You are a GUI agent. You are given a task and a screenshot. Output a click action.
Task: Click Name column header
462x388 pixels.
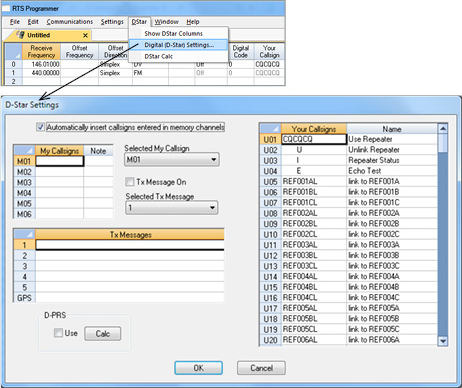(x=392, y=129)
